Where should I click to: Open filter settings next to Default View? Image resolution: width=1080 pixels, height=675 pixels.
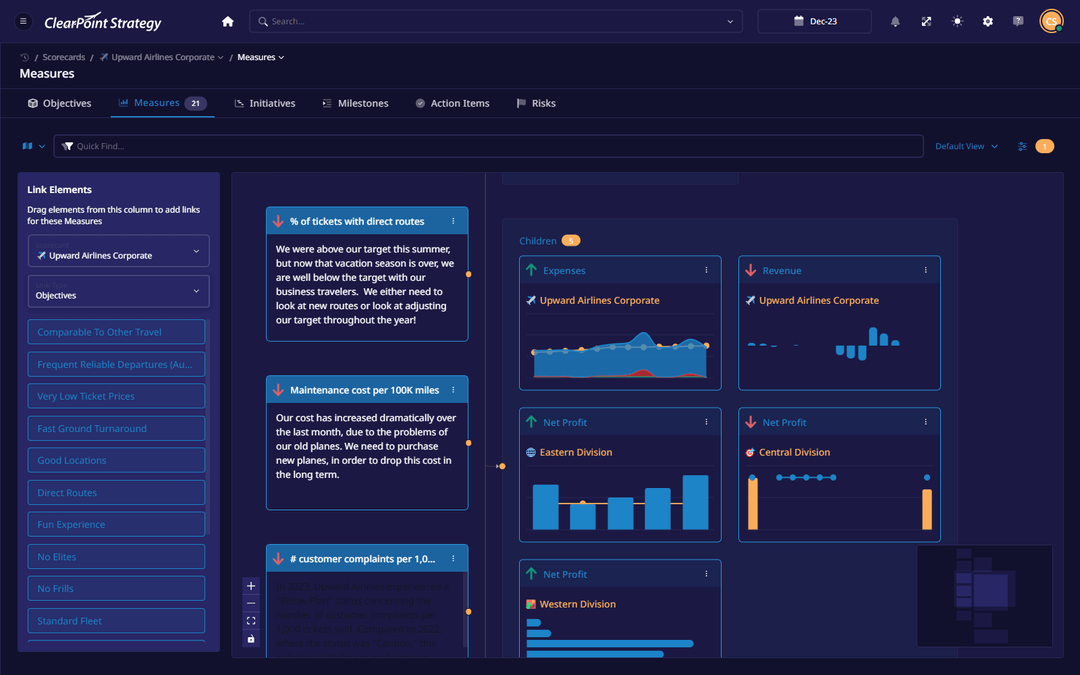[1022, 146]
